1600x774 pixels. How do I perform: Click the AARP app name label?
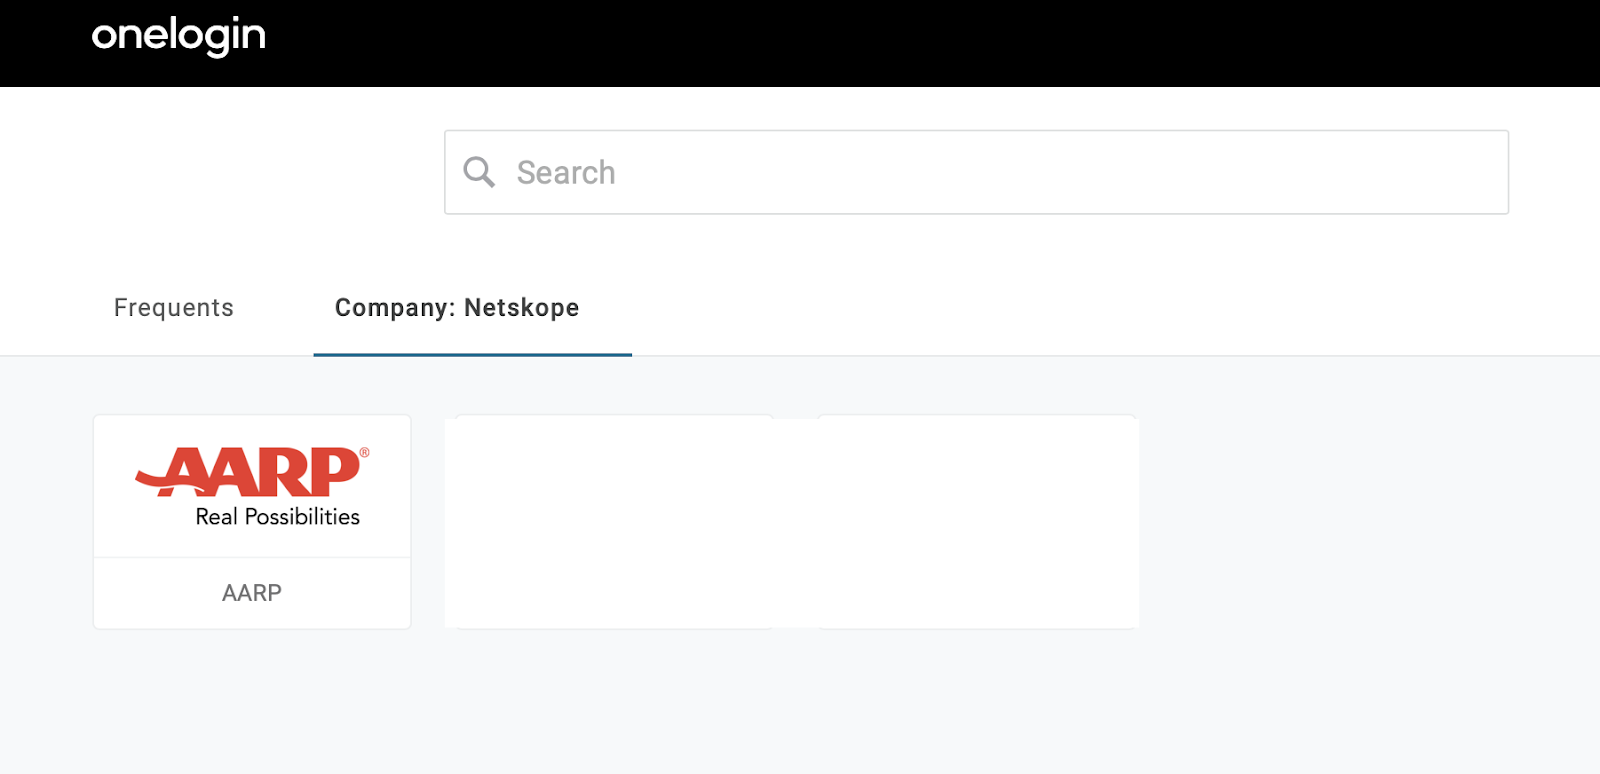(252, 593)
